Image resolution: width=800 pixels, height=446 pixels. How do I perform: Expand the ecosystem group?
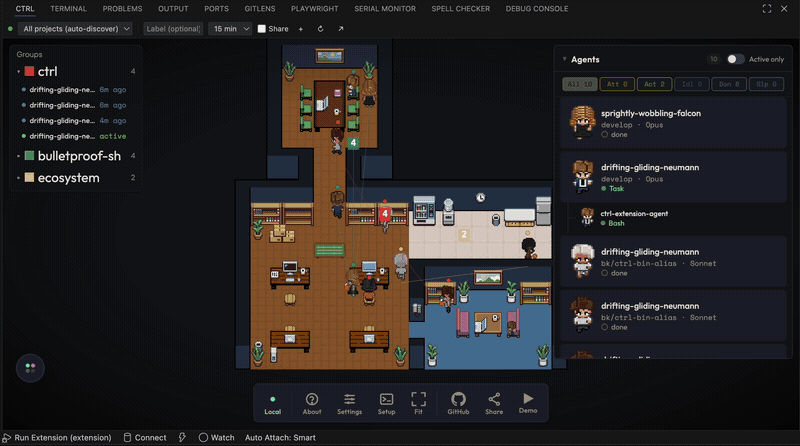coord(18,178)
